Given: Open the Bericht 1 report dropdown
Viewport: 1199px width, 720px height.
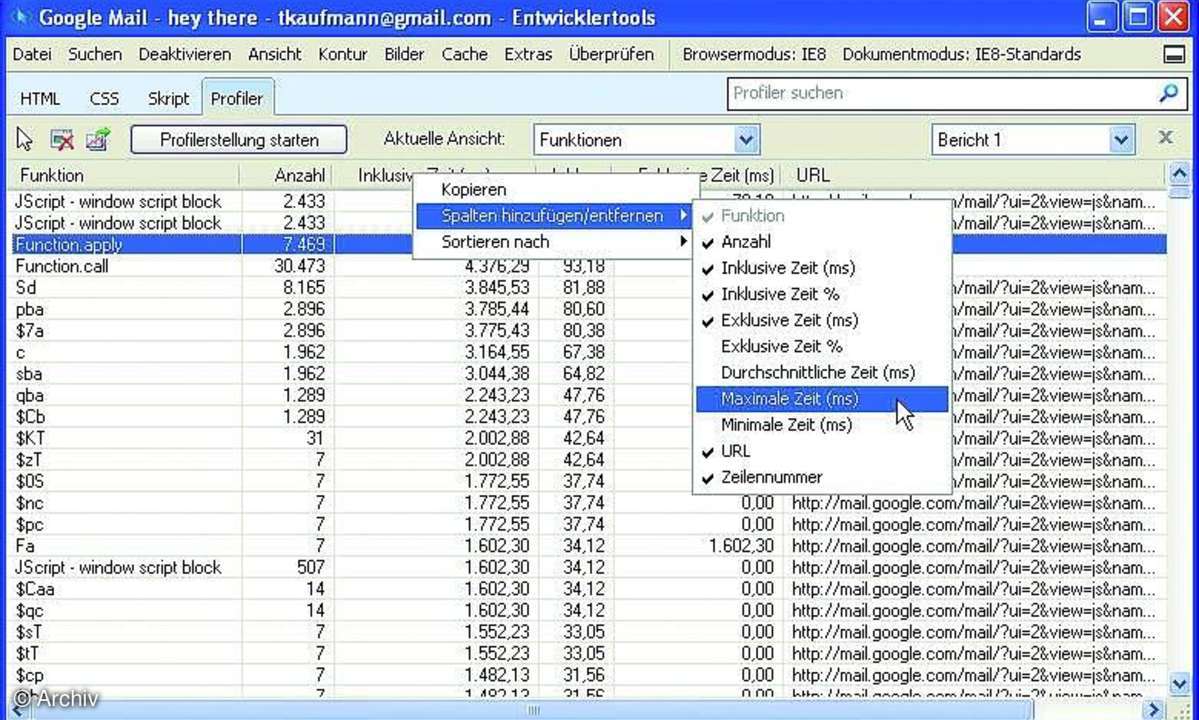Looking at the screenshot, I should pos(1120,140).
